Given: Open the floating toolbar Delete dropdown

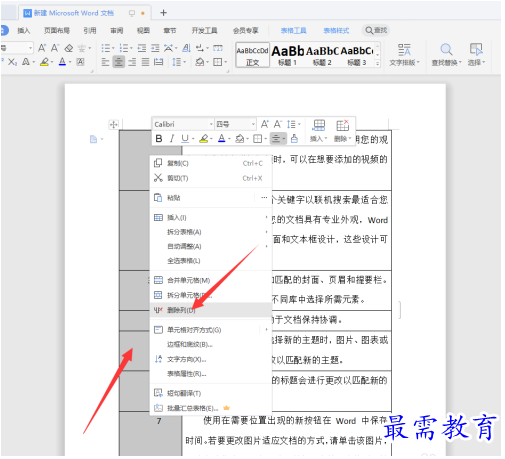Looking at the screenshot, I should tap(343, 131).
